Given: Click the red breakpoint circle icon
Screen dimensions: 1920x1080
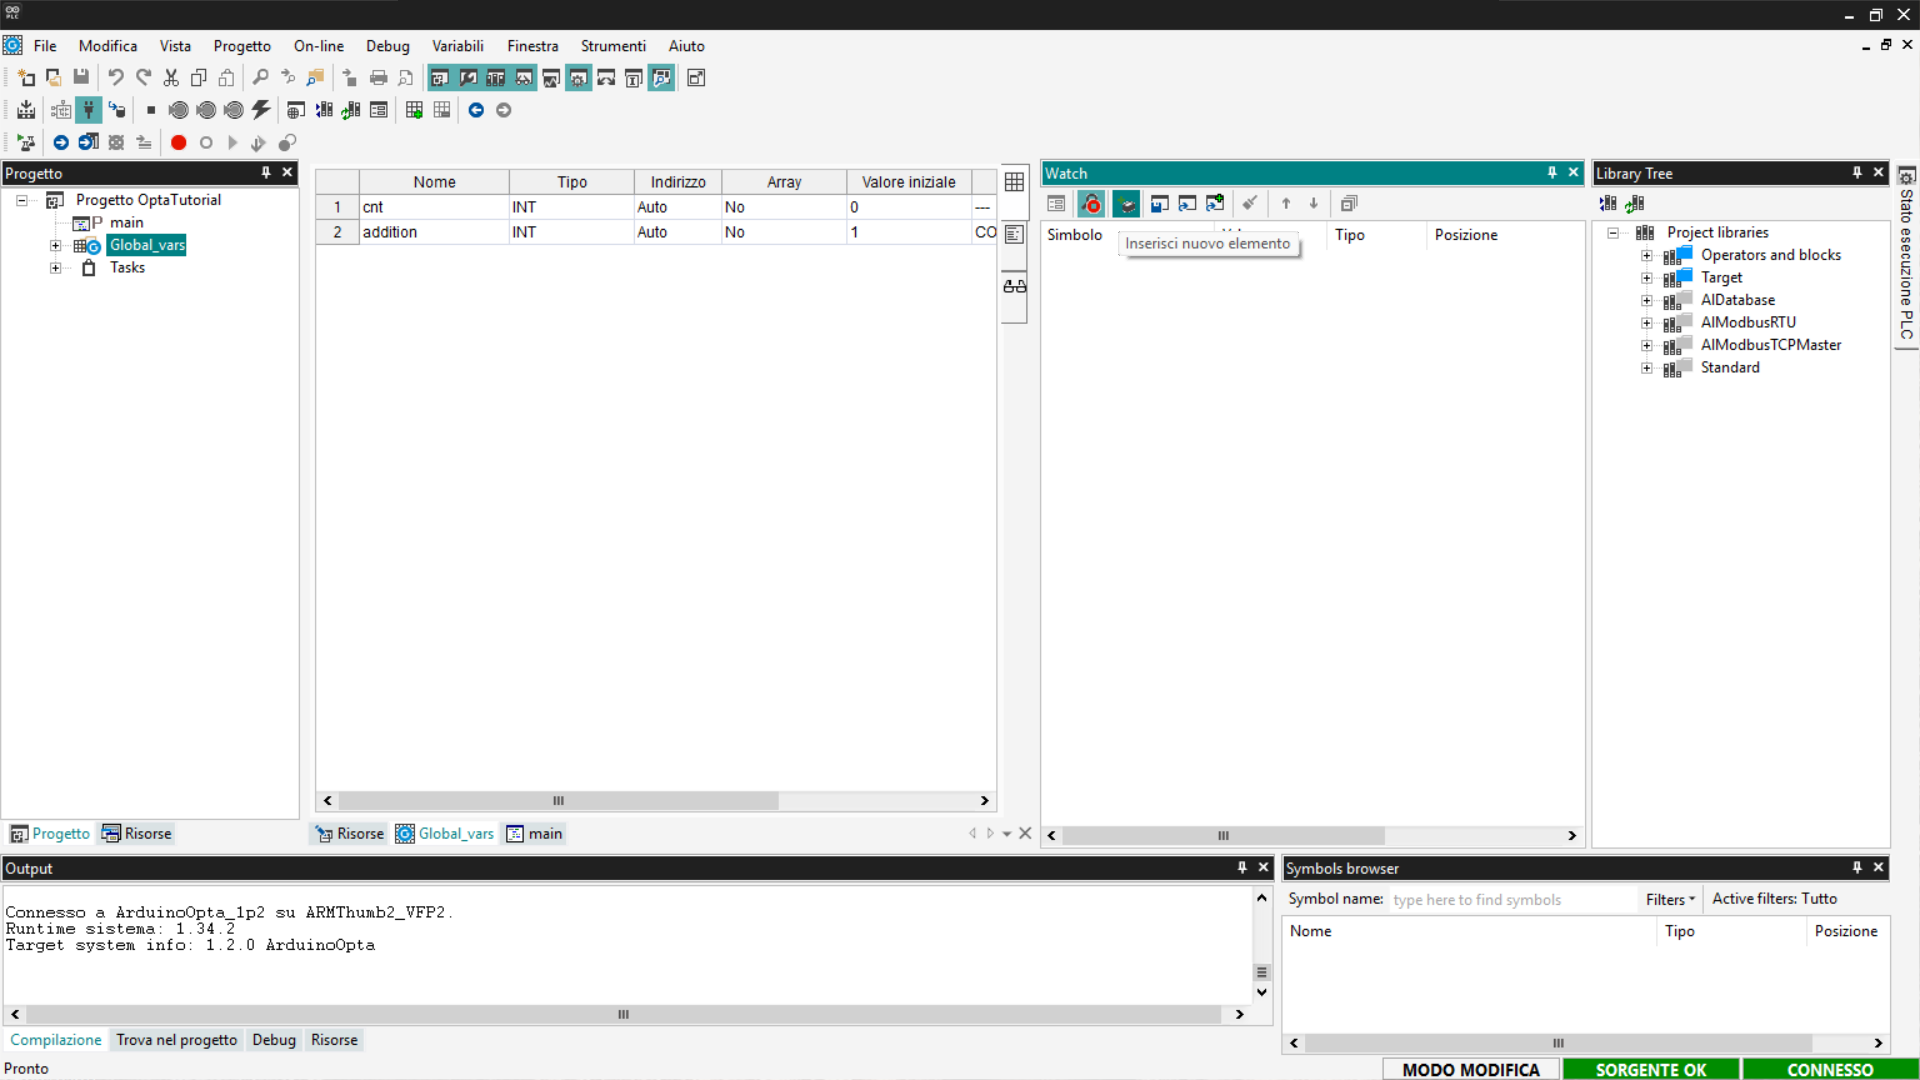Looking at the screenshot, I should [x=178, y=143].
